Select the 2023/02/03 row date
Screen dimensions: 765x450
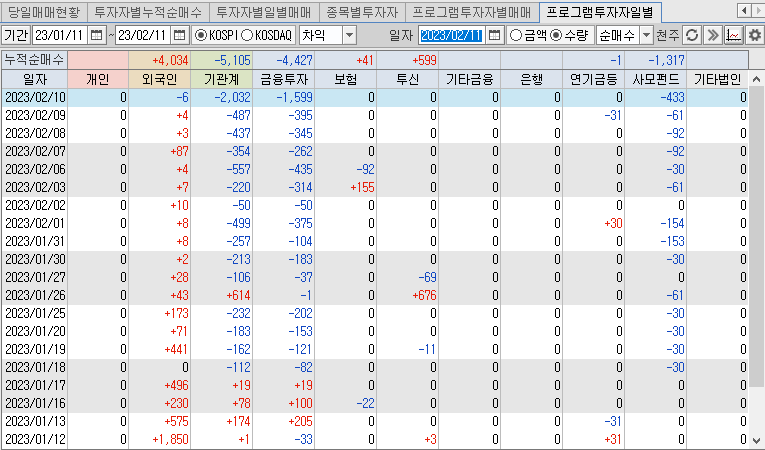[35, 187]
